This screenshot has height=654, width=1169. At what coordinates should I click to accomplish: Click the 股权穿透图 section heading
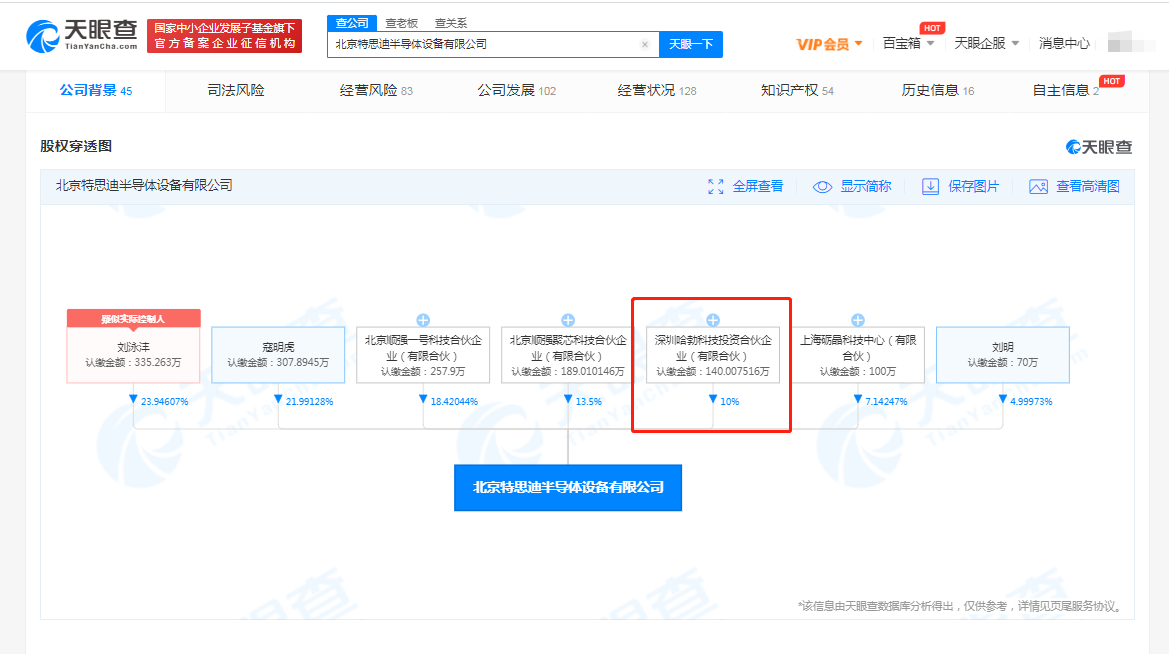[x=76, y=146]
